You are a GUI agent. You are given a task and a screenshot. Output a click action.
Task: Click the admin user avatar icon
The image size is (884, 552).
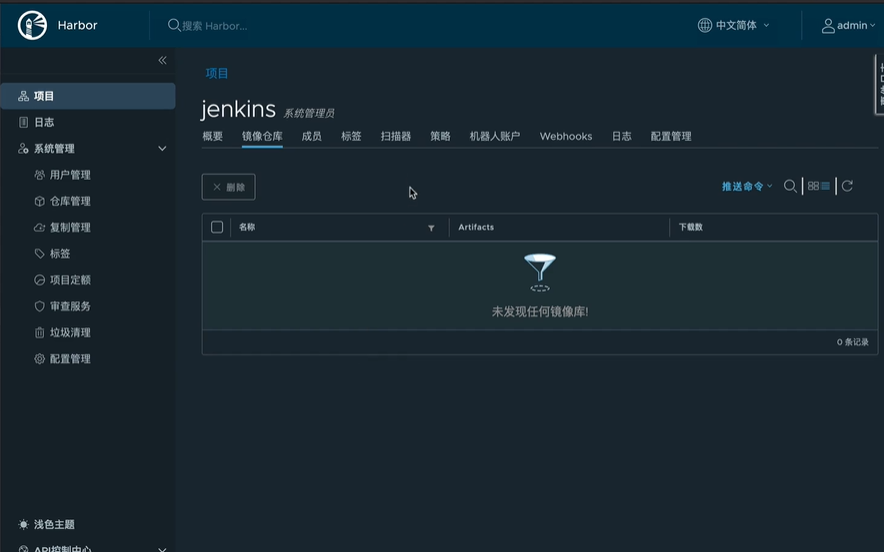828,26
